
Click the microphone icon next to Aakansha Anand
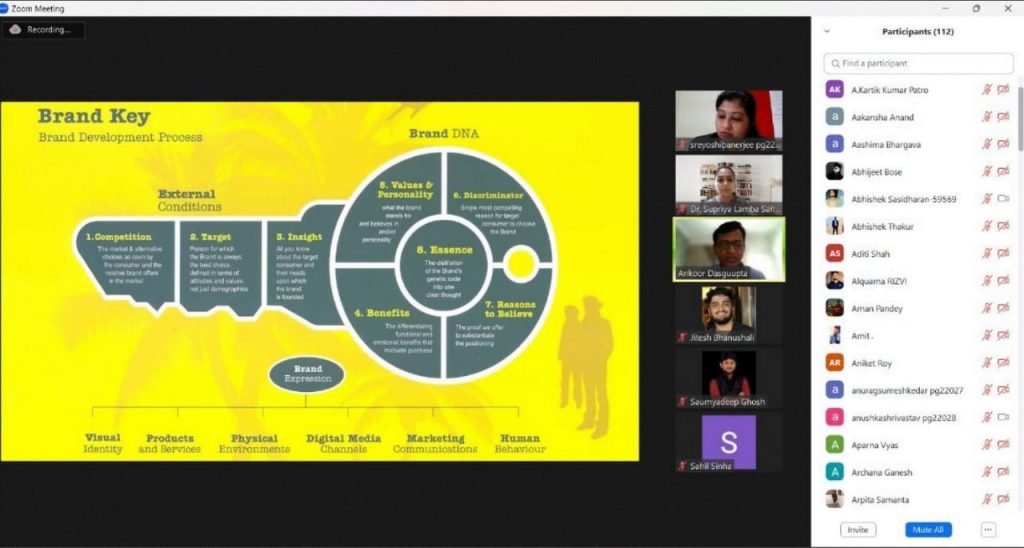pos(987,117)
